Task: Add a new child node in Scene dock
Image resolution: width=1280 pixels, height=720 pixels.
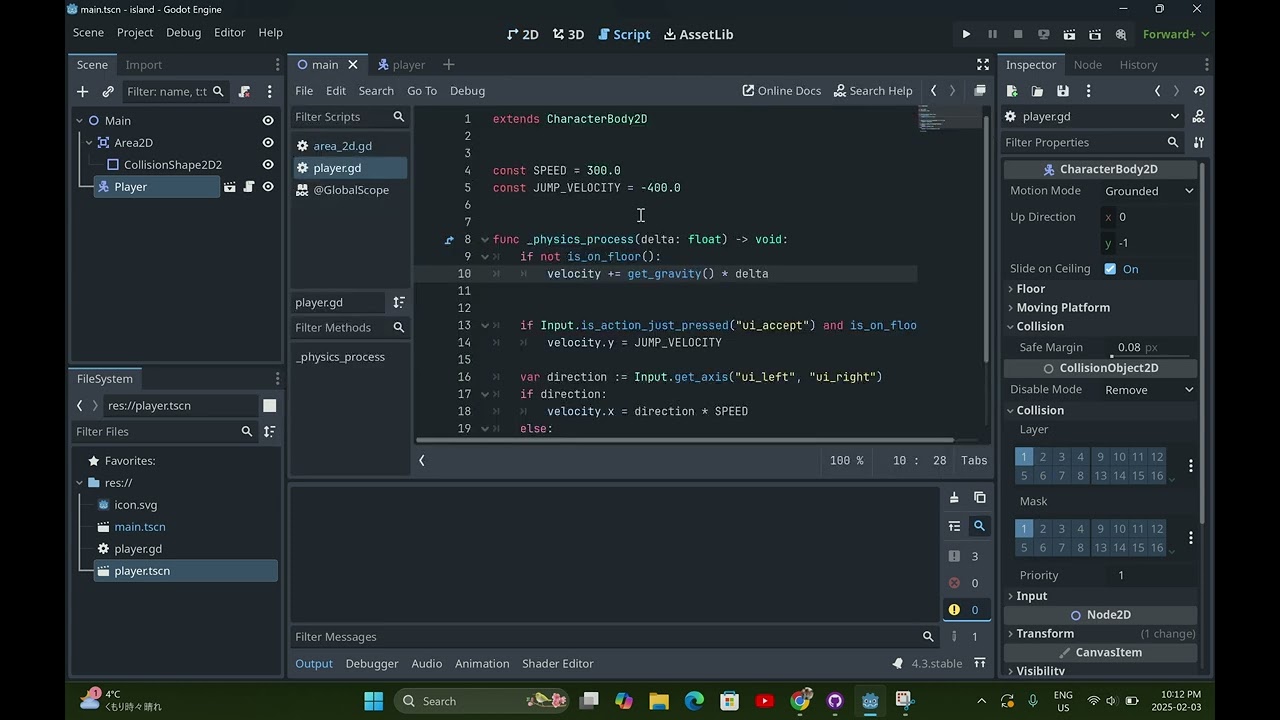Action: click(82, 91)
